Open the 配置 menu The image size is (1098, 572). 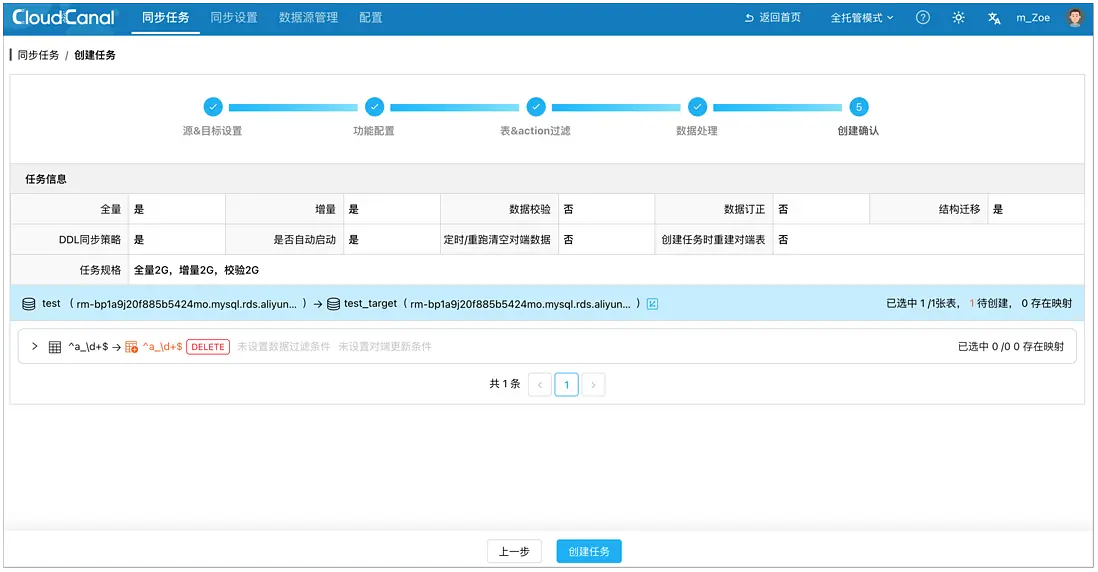(x=370, y=18)
